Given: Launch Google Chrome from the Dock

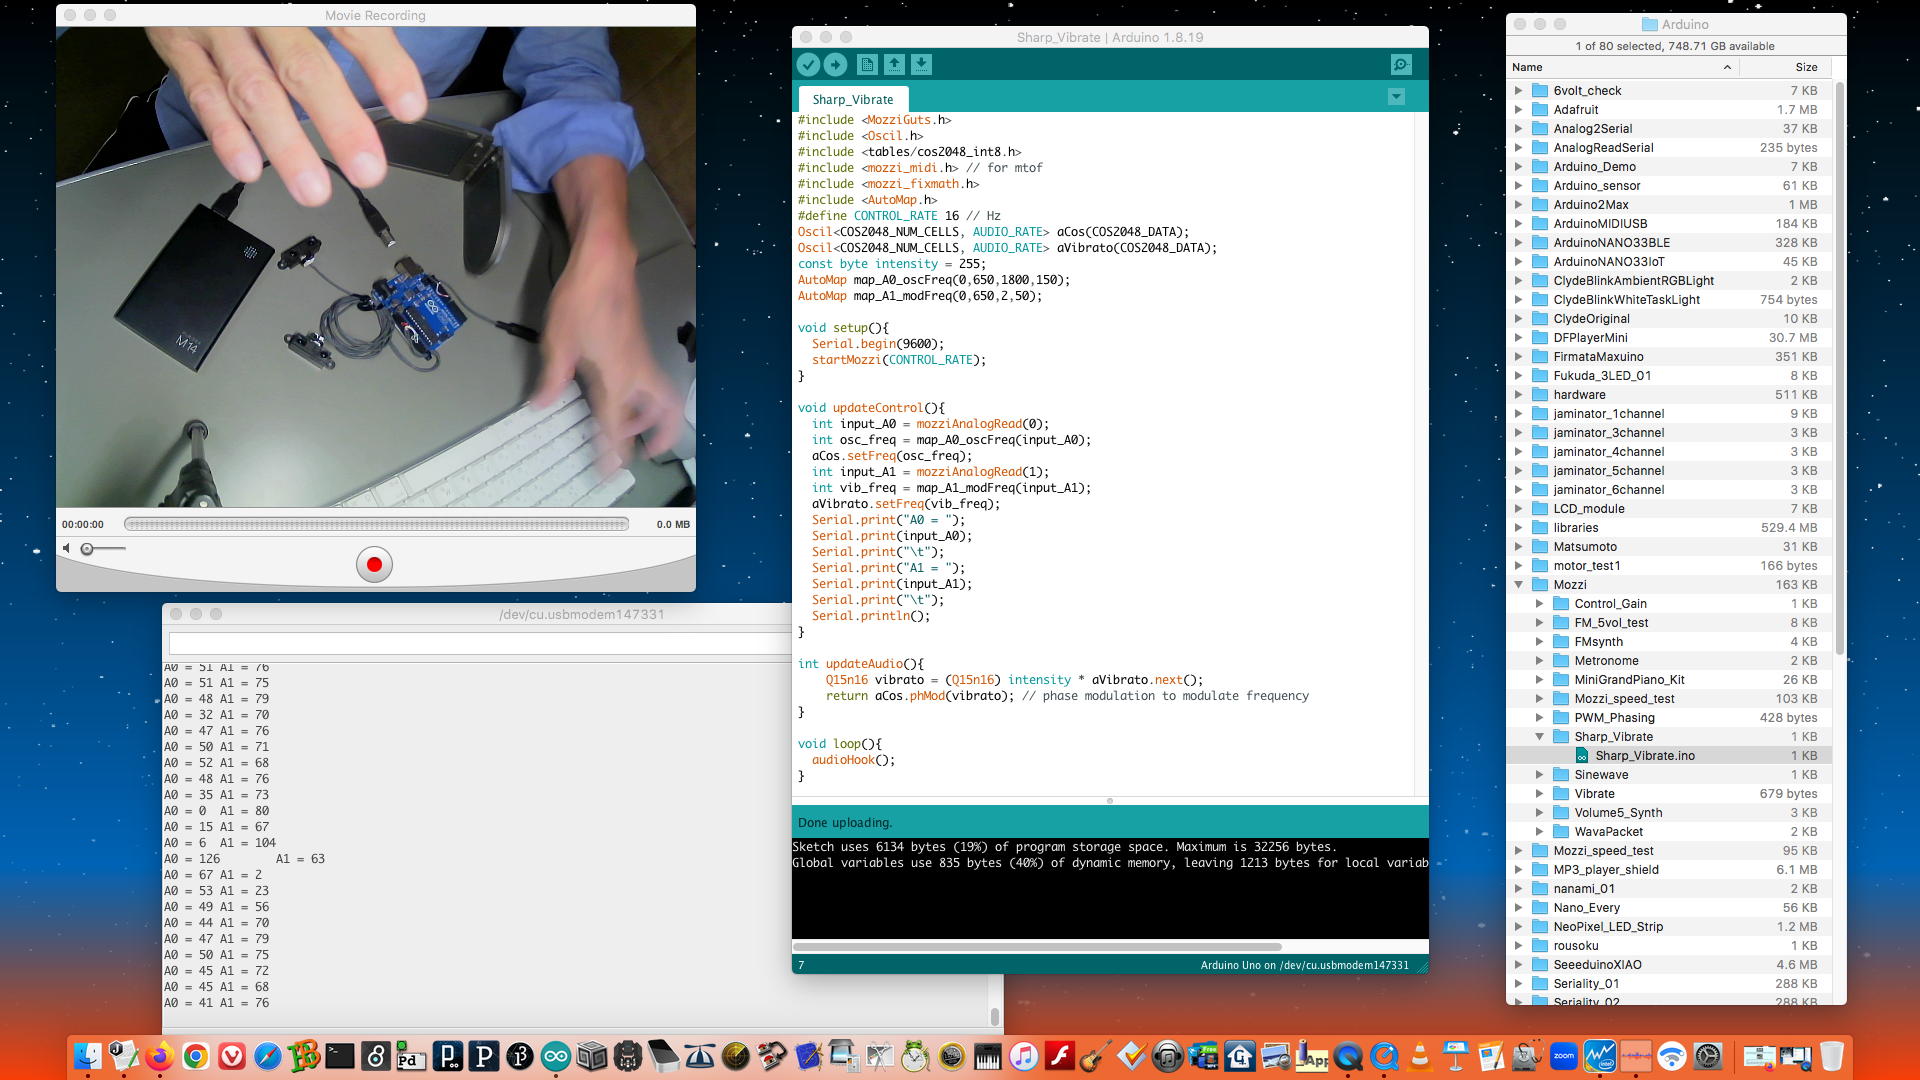Looking at the screenshot, I should click(x=196, y=1056).
